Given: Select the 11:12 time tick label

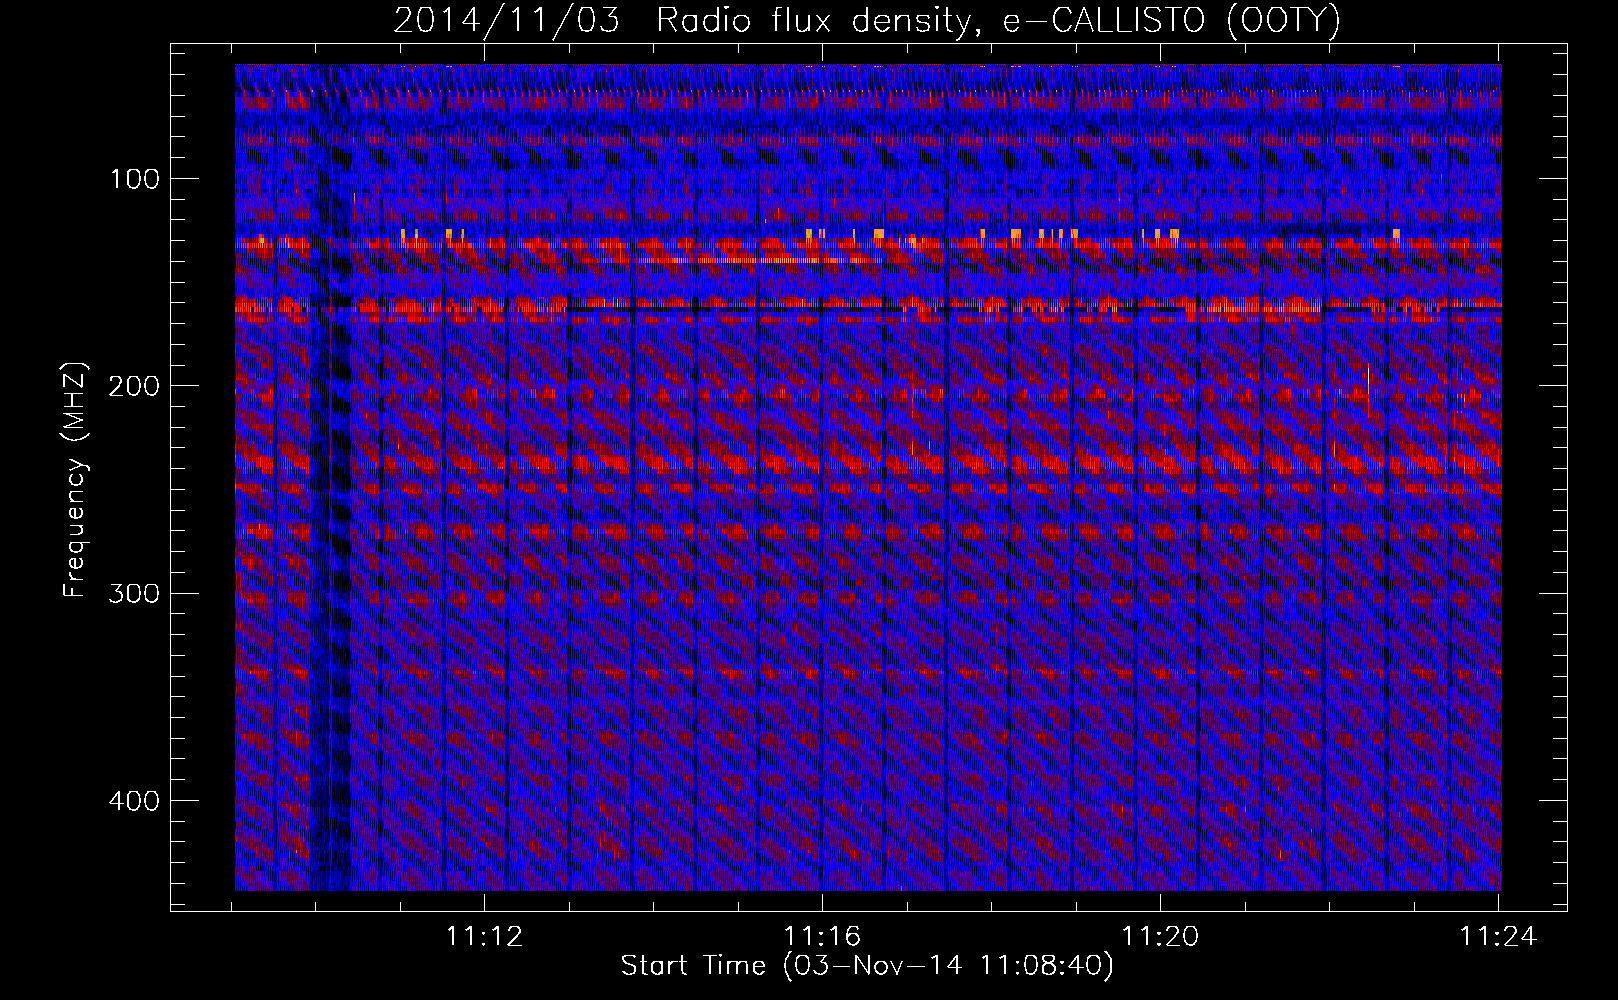Looking at the screenshot, I should [484, 937].
